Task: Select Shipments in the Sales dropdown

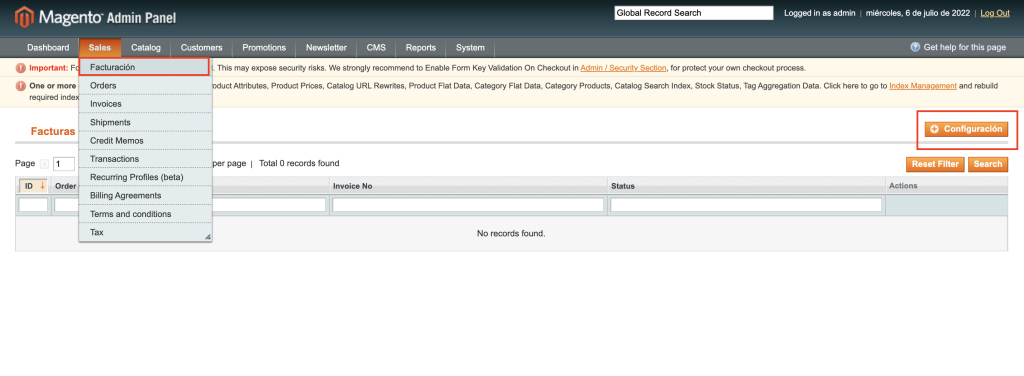Action: point(145,122)
